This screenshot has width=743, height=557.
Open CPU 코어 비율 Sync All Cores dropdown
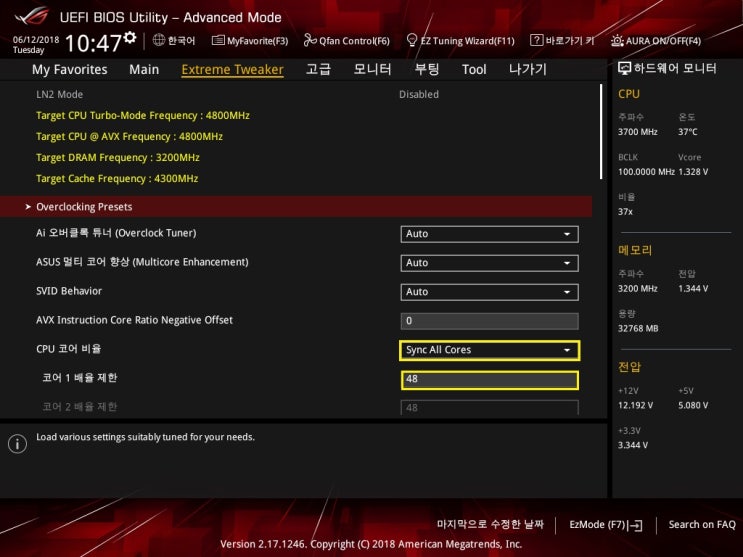pos(489,350)
